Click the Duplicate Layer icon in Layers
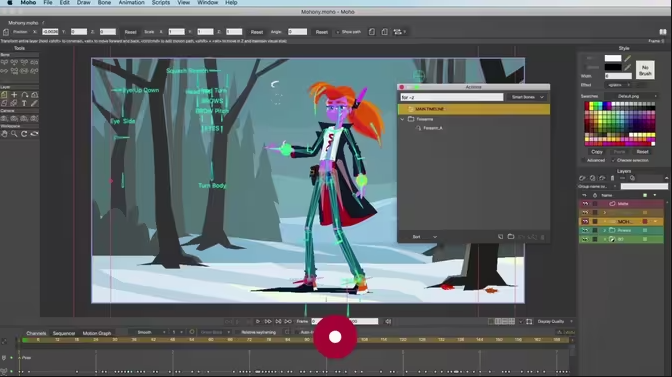The image size is (672, 377). [592, 178]
